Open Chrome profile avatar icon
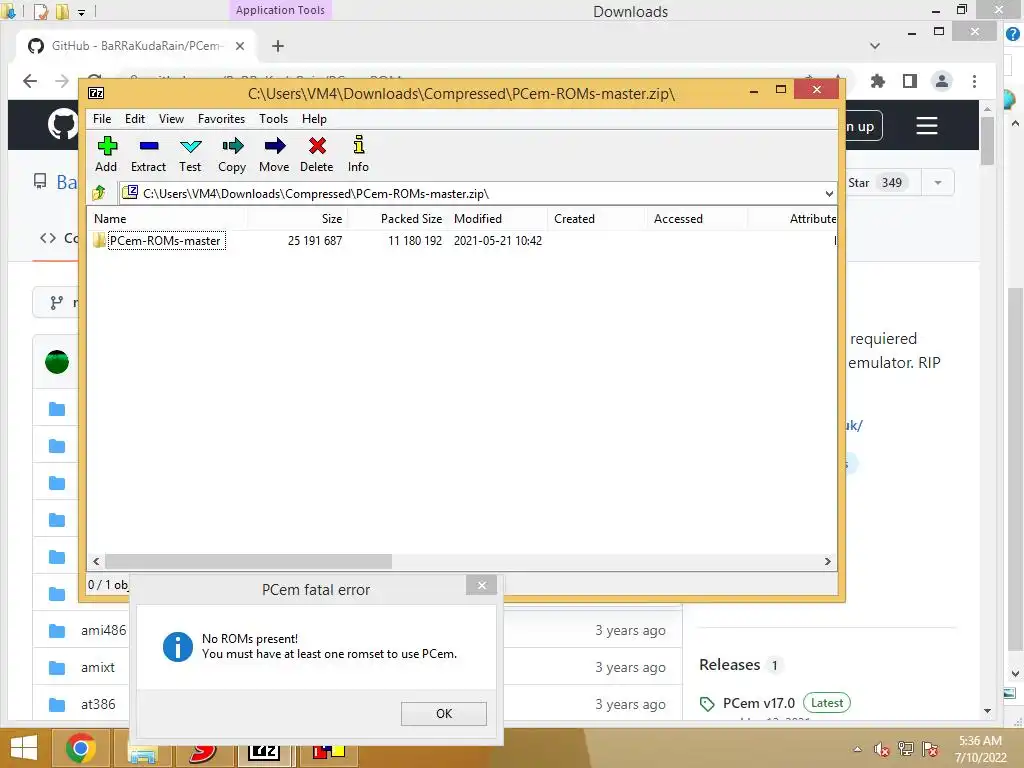1024x768 pixels. (942, 81)
